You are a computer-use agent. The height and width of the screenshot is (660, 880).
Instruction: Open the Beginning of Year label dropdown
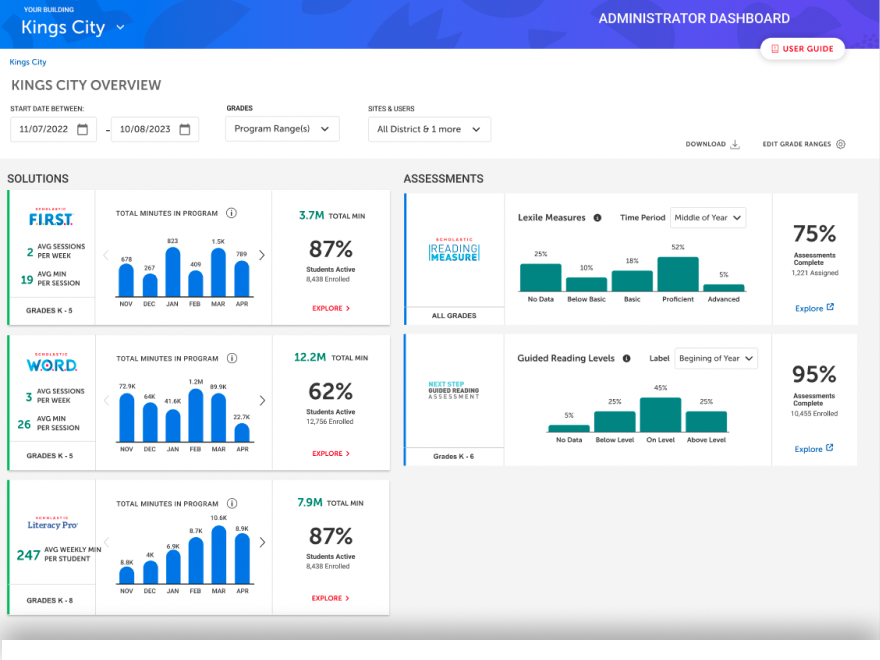(716, 358)
